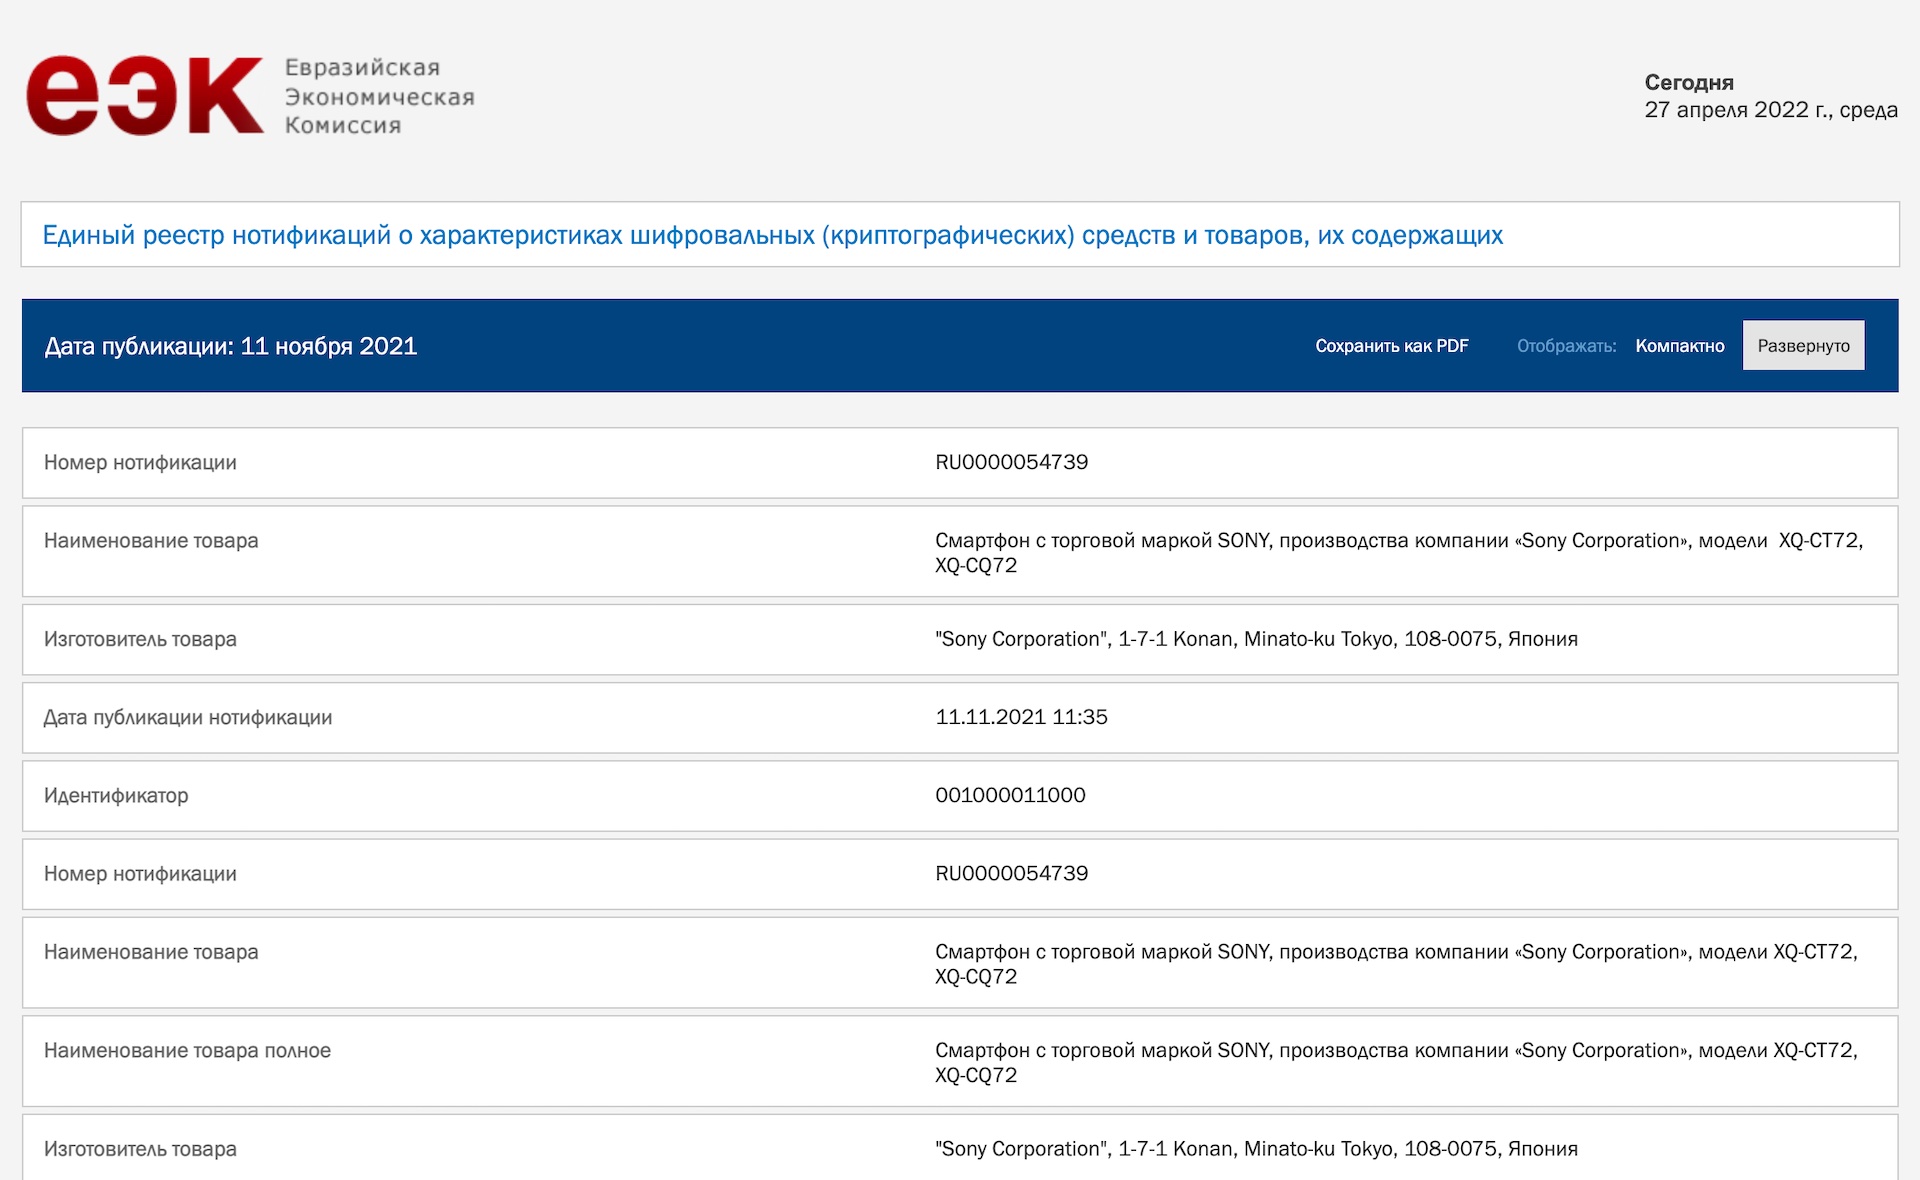
Task: Click today's date 27 апреля 2022
Action: pos(1770,110)
